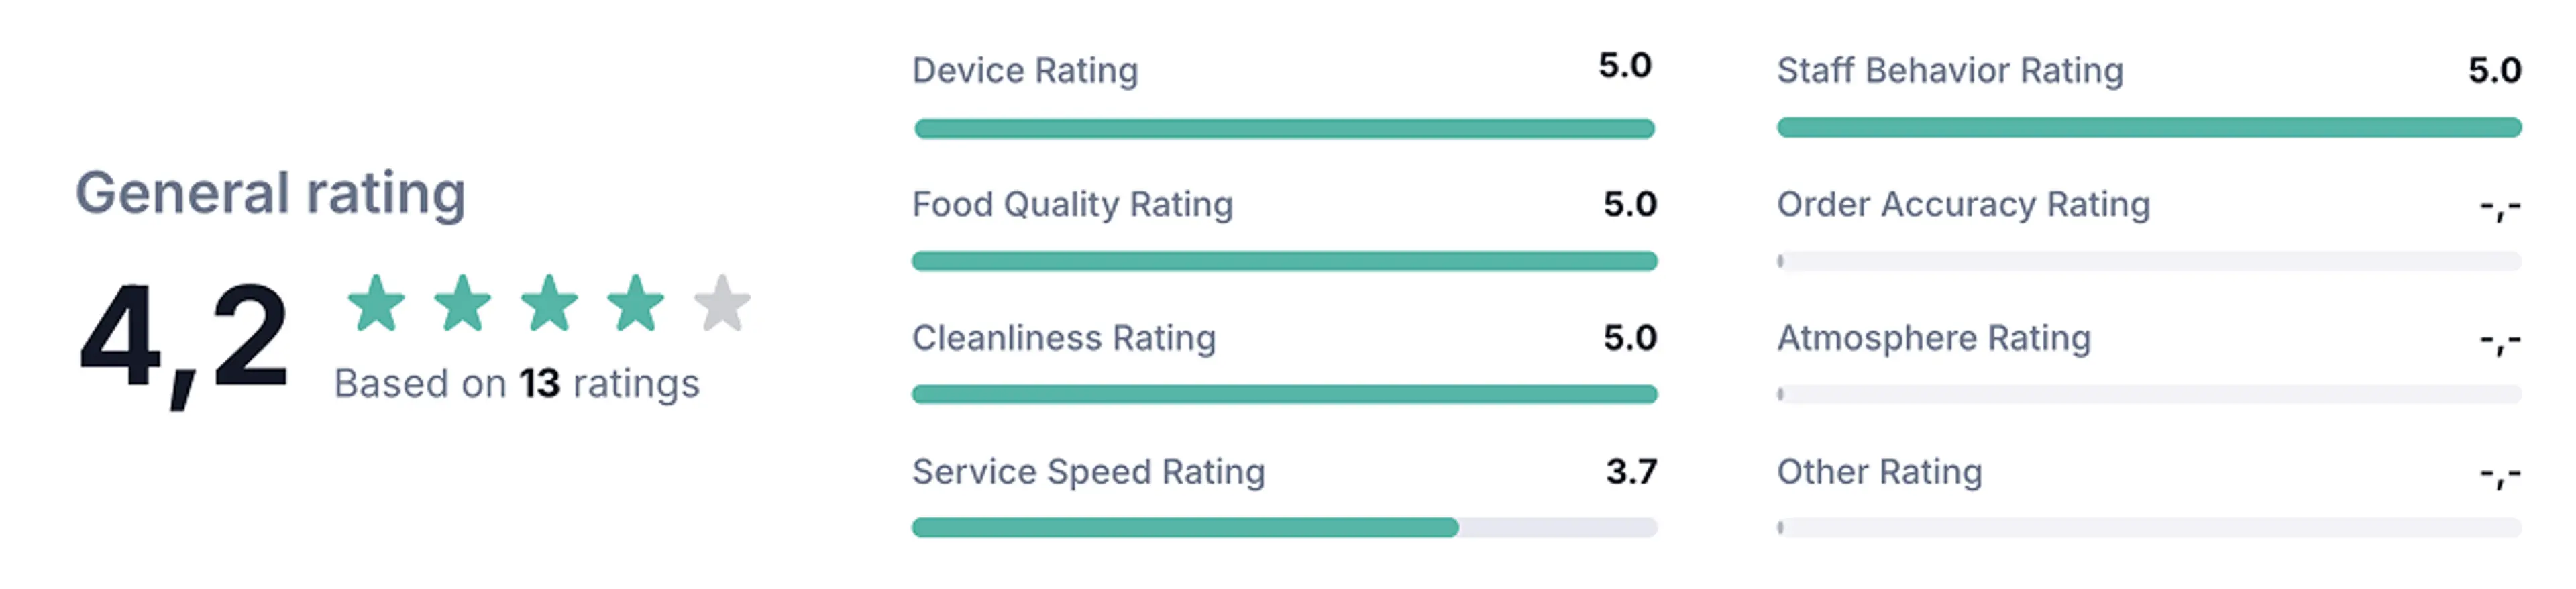Click the General rating heading
This screenshot has width=2576, height=589.
[x=271, y=193]
